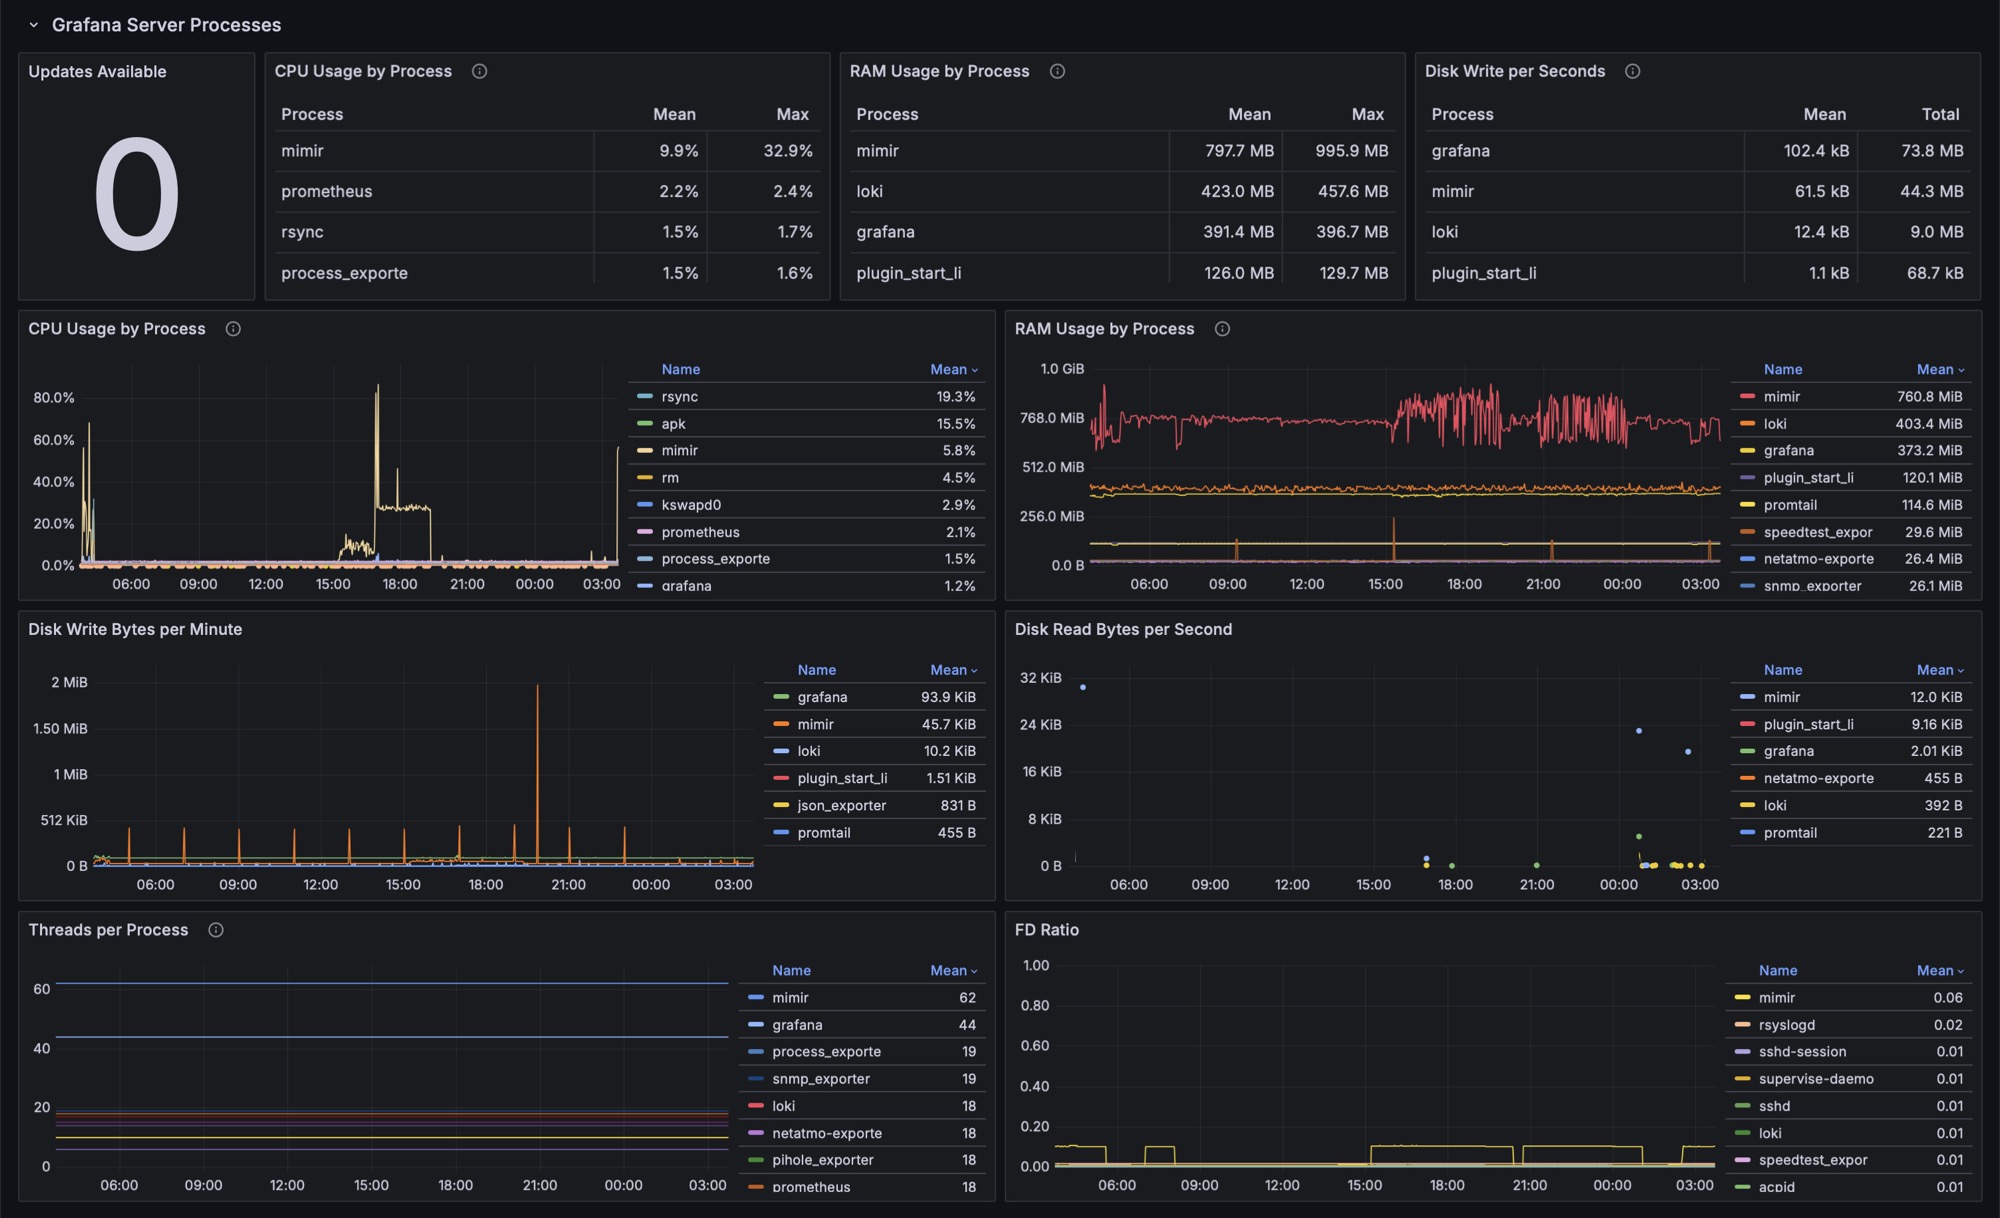
Task: Open info icon for RAM Usage table panel
Action: tap(1057, 71)
